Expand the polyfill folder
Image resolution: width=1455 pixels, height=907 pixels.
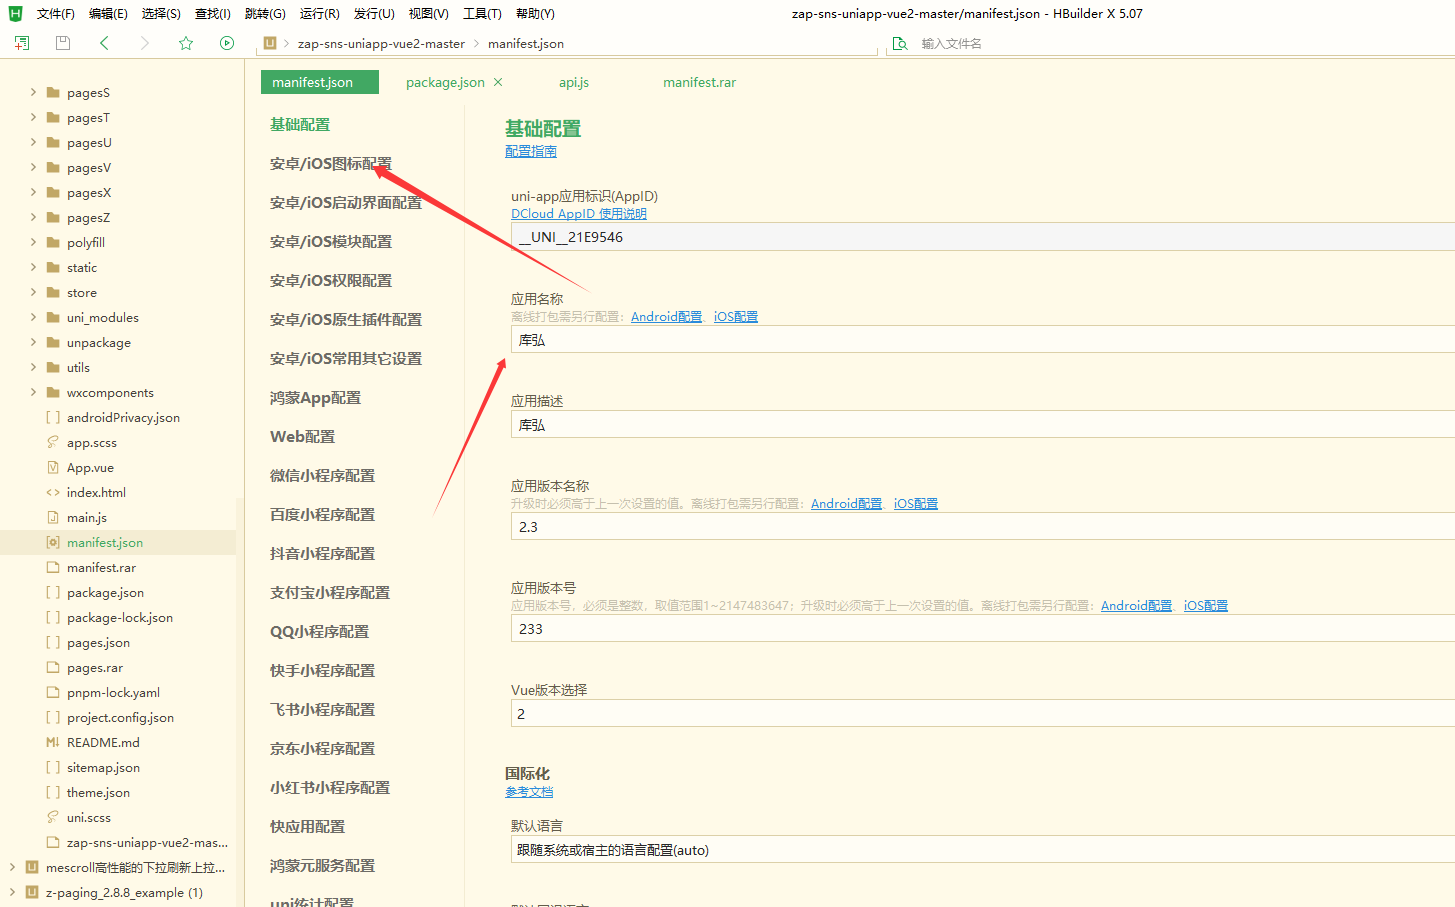point(33,242)
